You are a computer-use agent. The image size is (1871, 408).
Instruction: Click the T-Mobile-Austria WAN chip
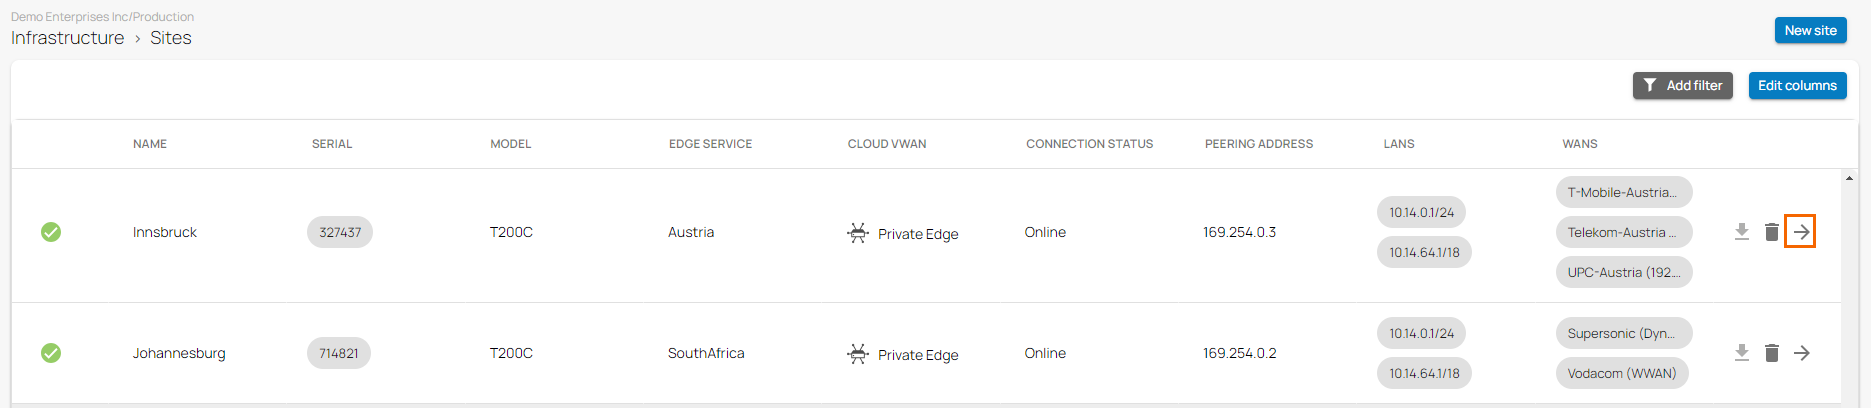[x=1622, y=192]
